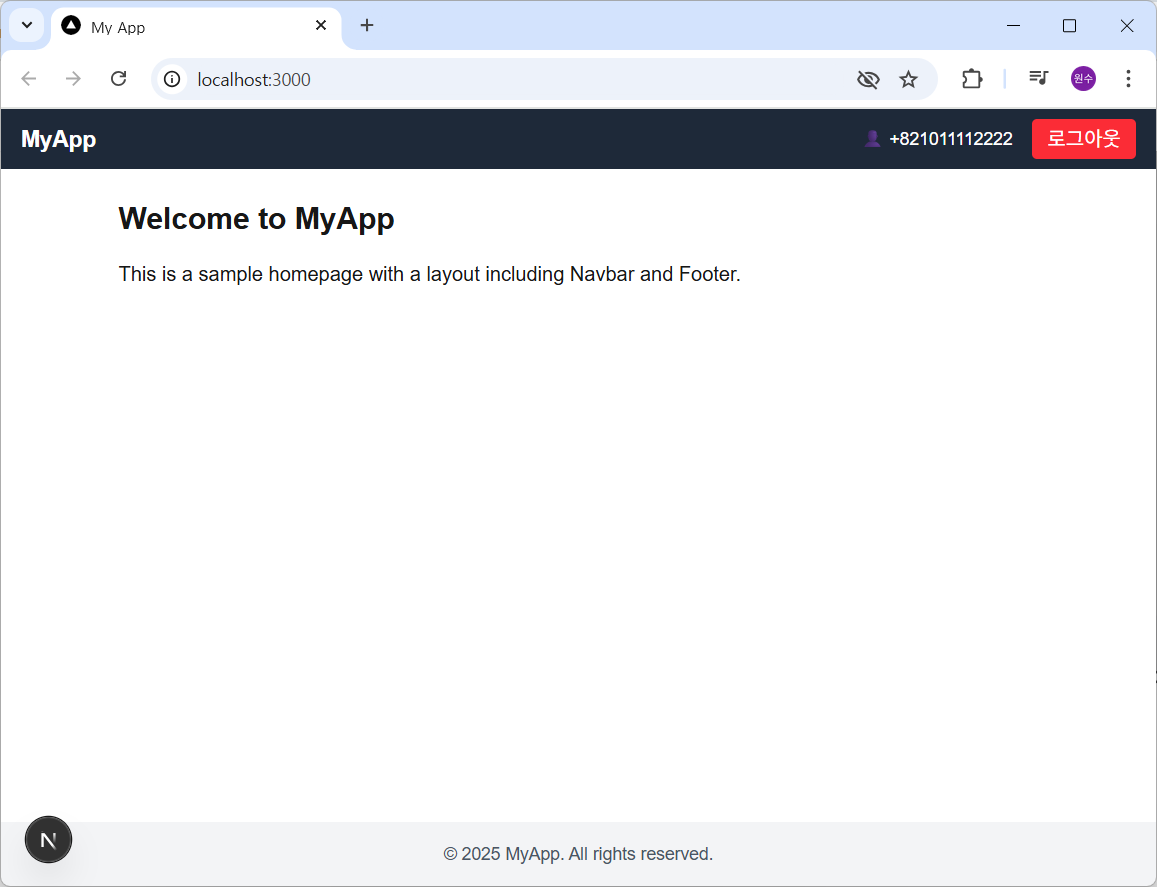Viewport: 1157px width, 887px height.
Task: Select the My App browser tab
Action: [x=196, y=27]
